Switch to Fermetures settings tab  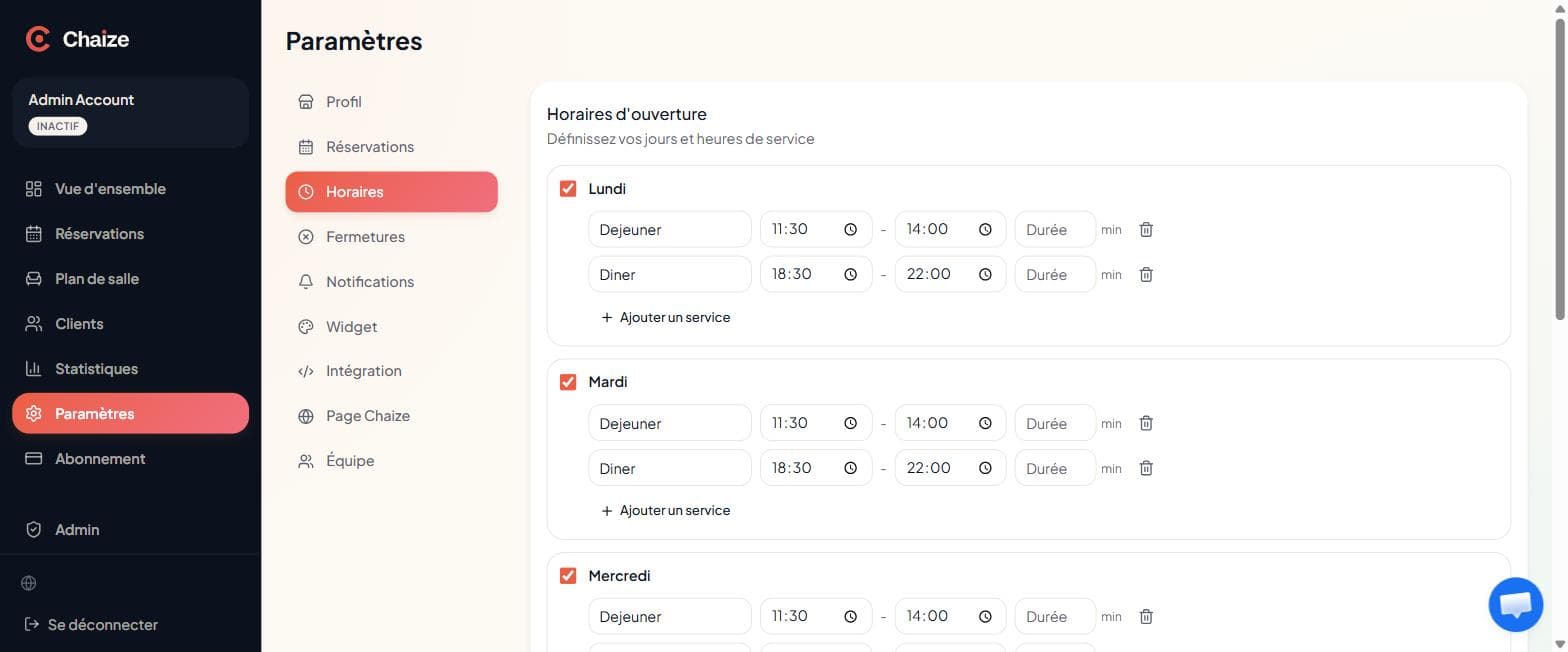pos(391,237)
